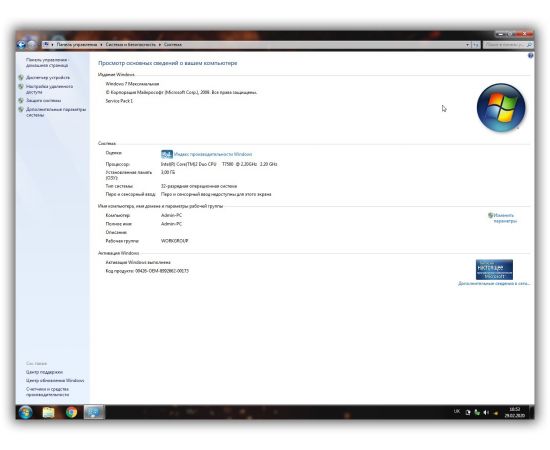The height and width of the screenshot is (450, 550).
Task: Click 'Admin-PC' beside 'Компьютер'
Action: (172, 215)
